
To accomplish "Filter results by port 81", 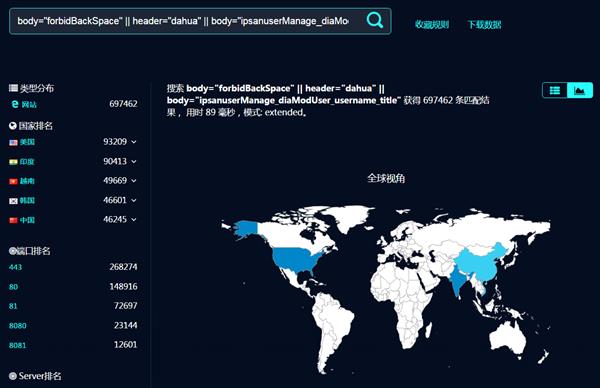I will tap(13, 306).
